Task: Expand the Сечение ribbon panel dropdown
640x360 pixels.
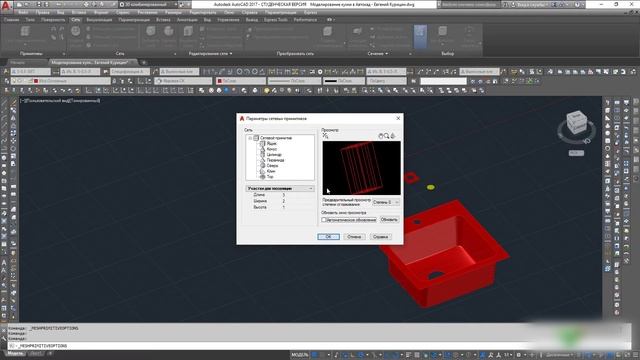Action: (x=377, y=53)
